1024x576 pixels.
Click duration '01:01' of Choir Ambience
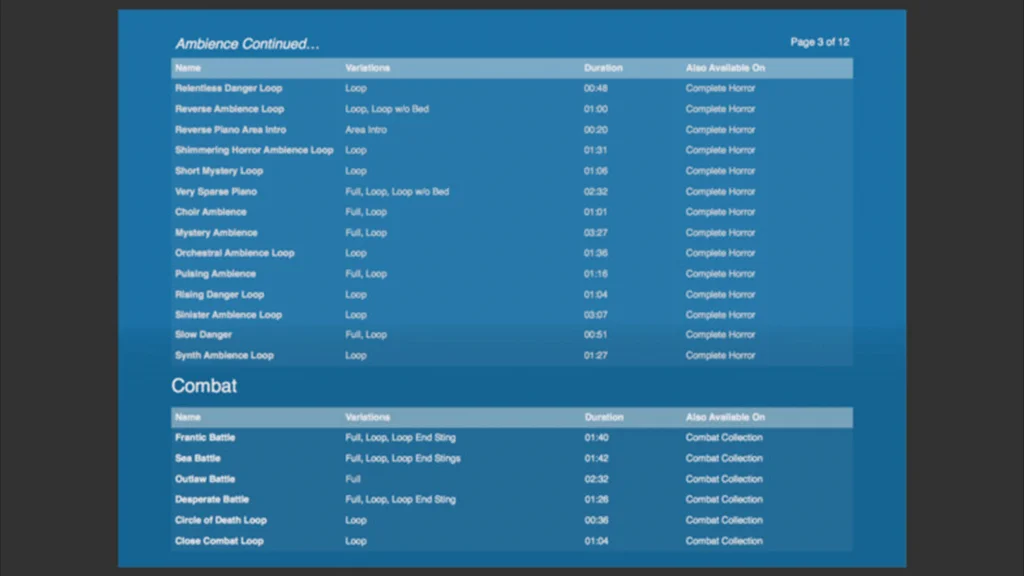point(596,212)
